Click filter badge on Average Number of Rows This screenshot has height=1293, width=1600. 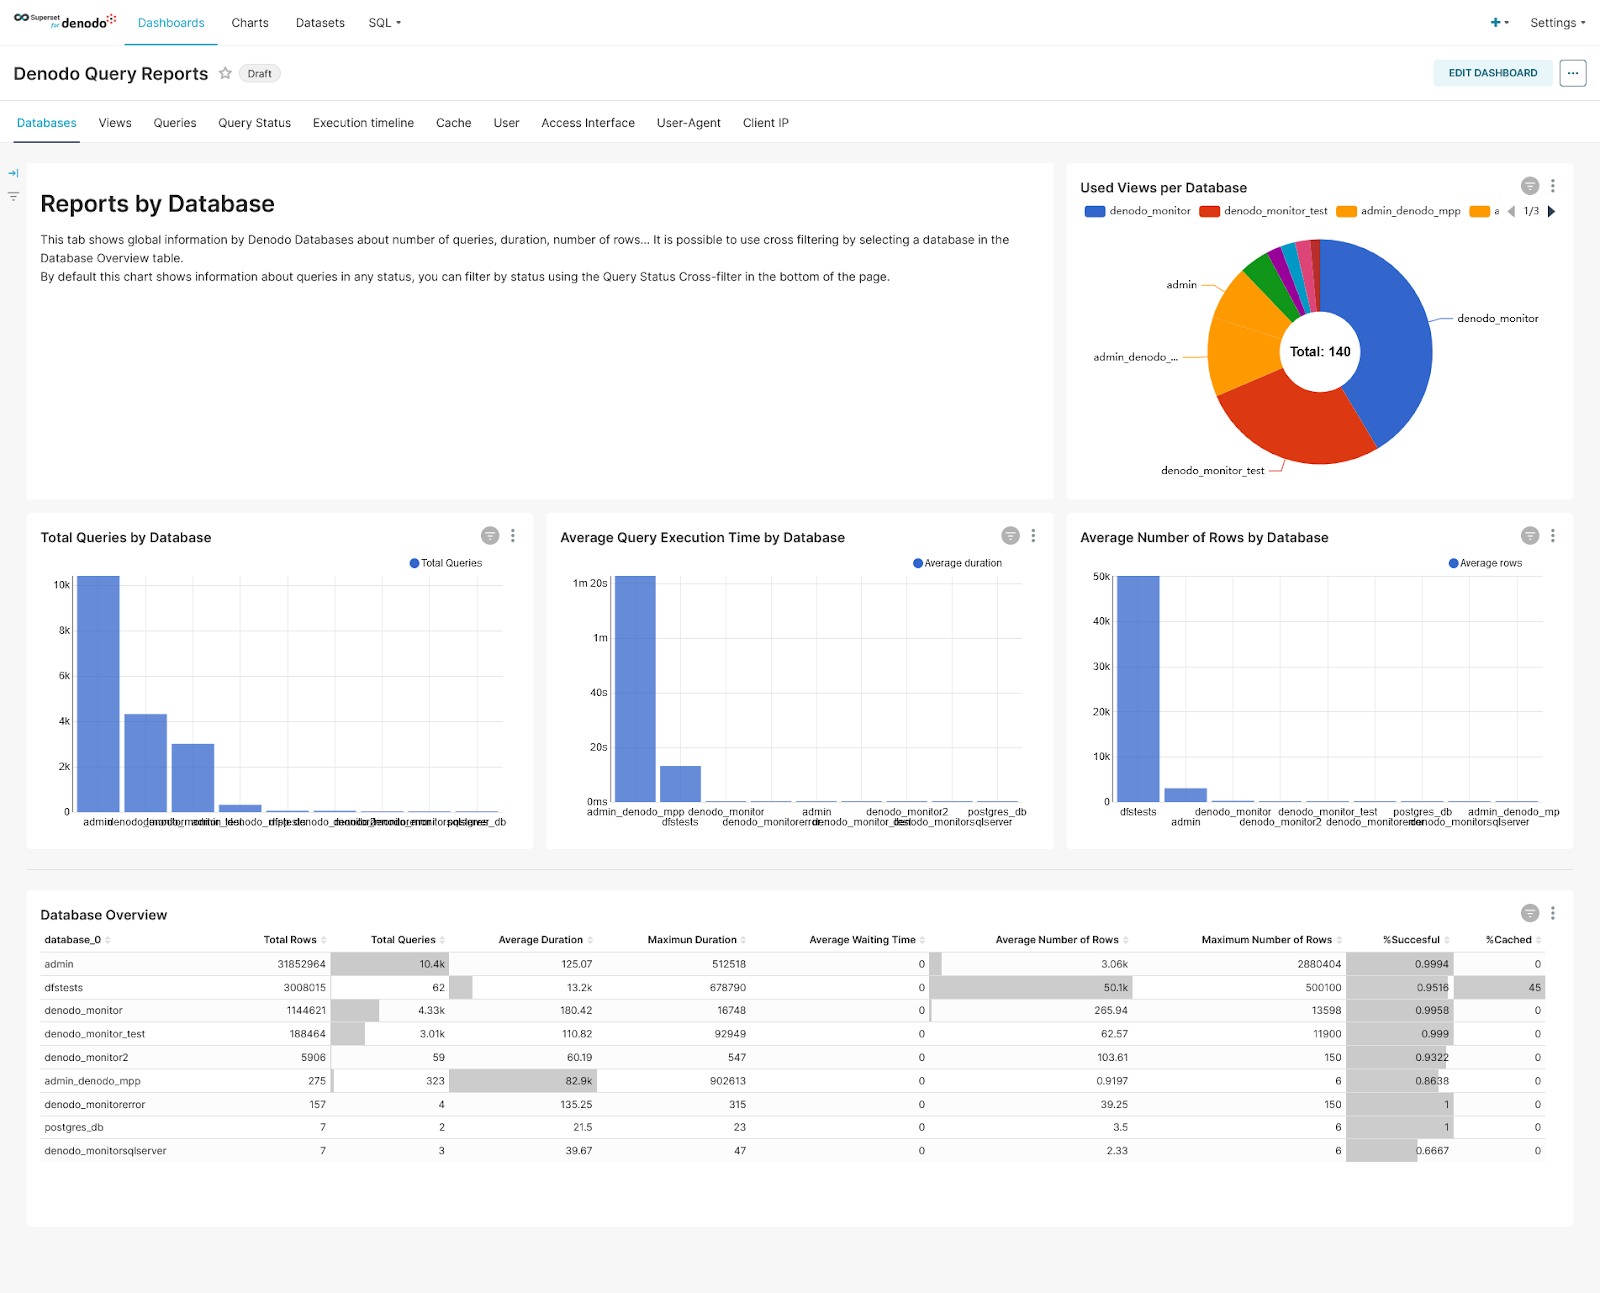coord(1530,536)
